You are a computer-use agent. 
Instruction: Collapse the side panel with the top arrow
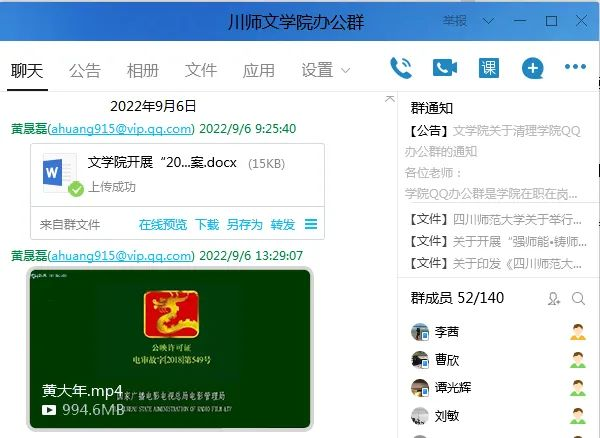click(390, 99)
